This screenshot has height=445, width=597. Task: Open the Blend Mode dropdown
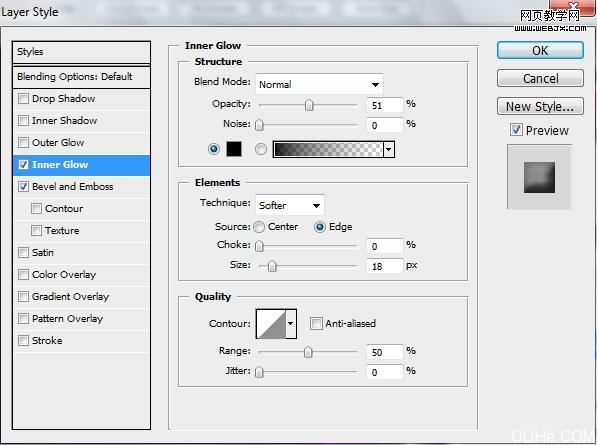319,84
